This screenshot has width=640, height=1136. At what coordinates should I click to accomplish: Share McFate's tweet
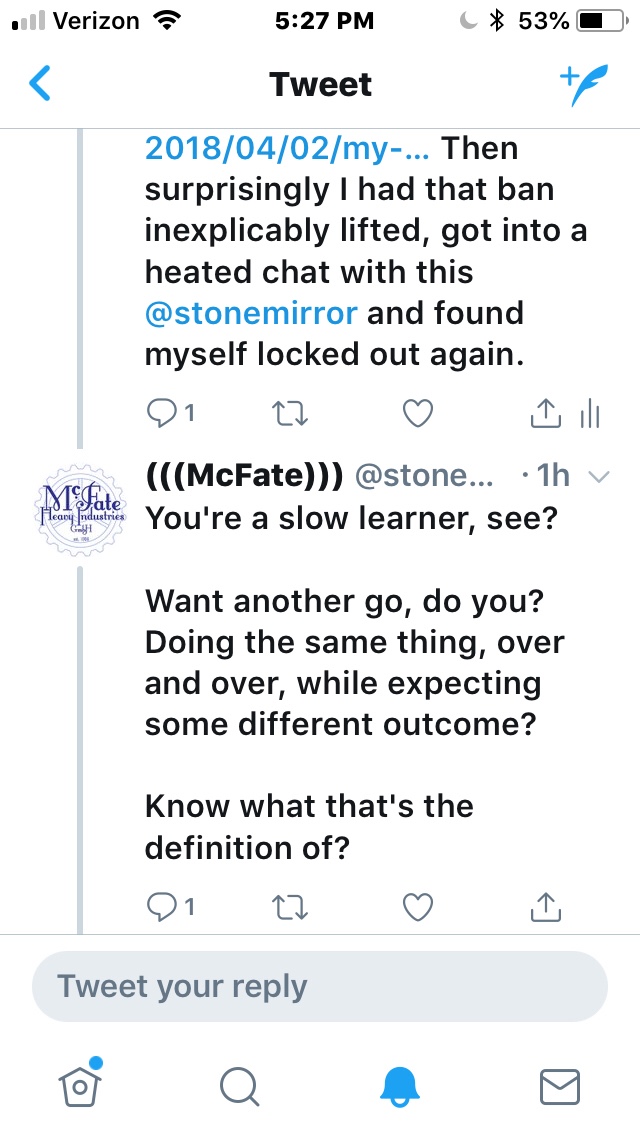coord(545,906)
